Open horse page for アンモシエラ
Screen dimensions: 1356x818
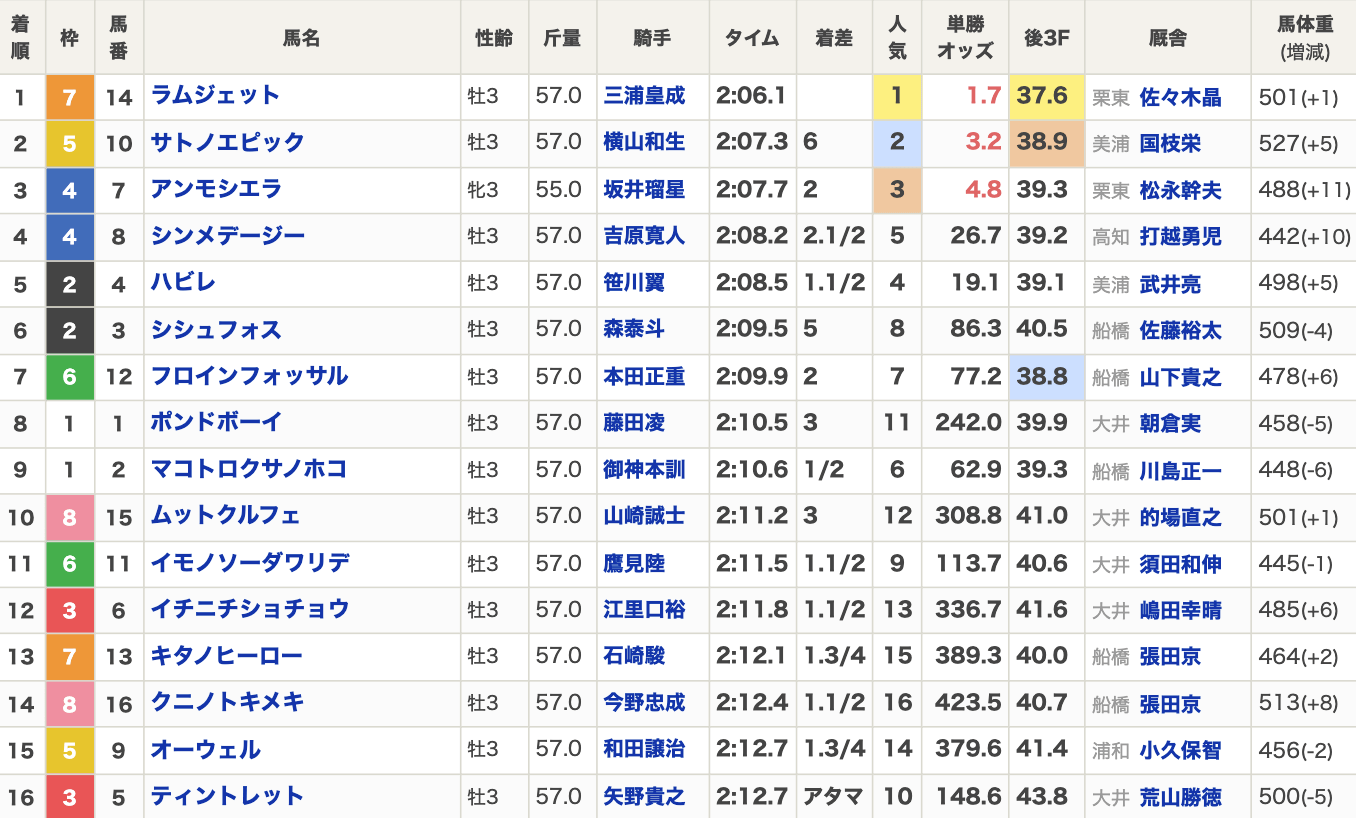(x=216, y=189)
